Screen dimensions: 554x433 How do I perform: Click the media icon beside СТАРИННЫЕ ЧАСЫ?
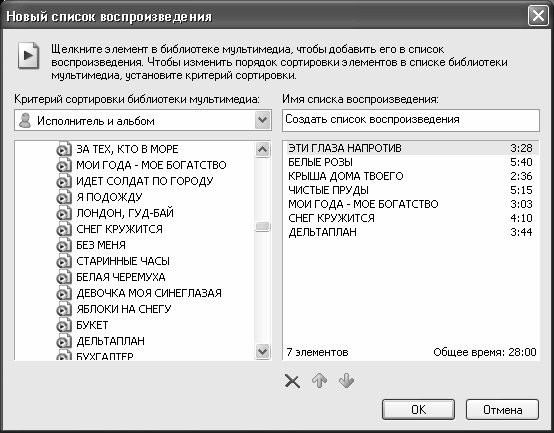pyautogui.click(x=64, y=261)
